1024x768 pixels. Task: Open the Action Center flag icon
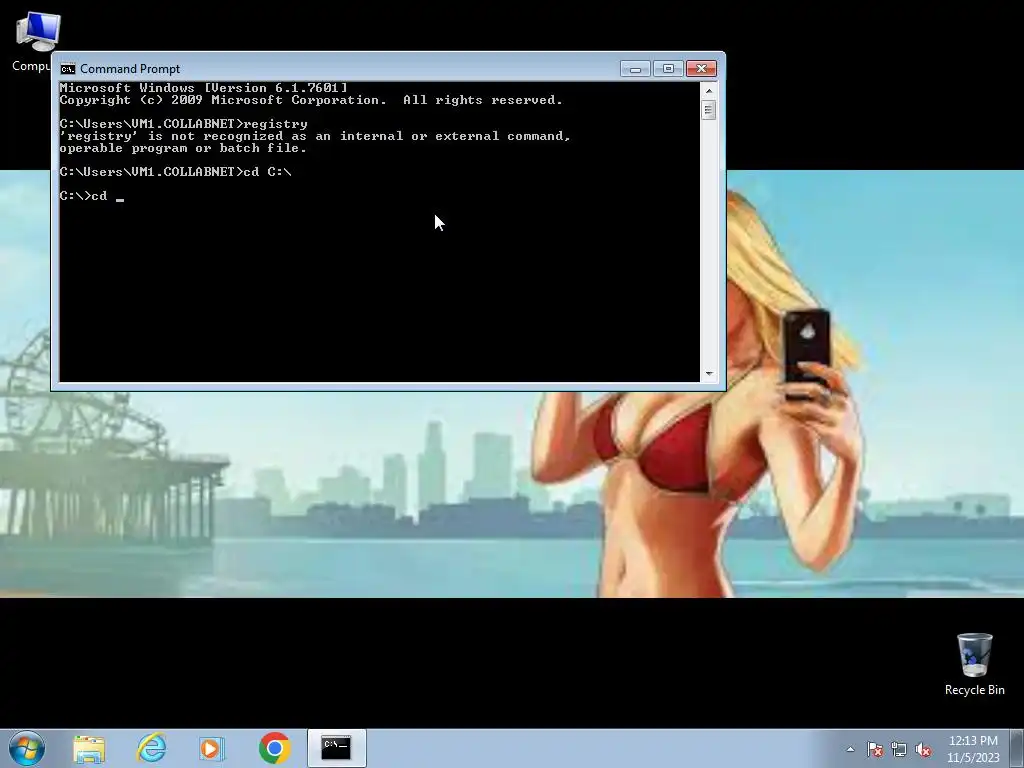click(x=875, y=749)
